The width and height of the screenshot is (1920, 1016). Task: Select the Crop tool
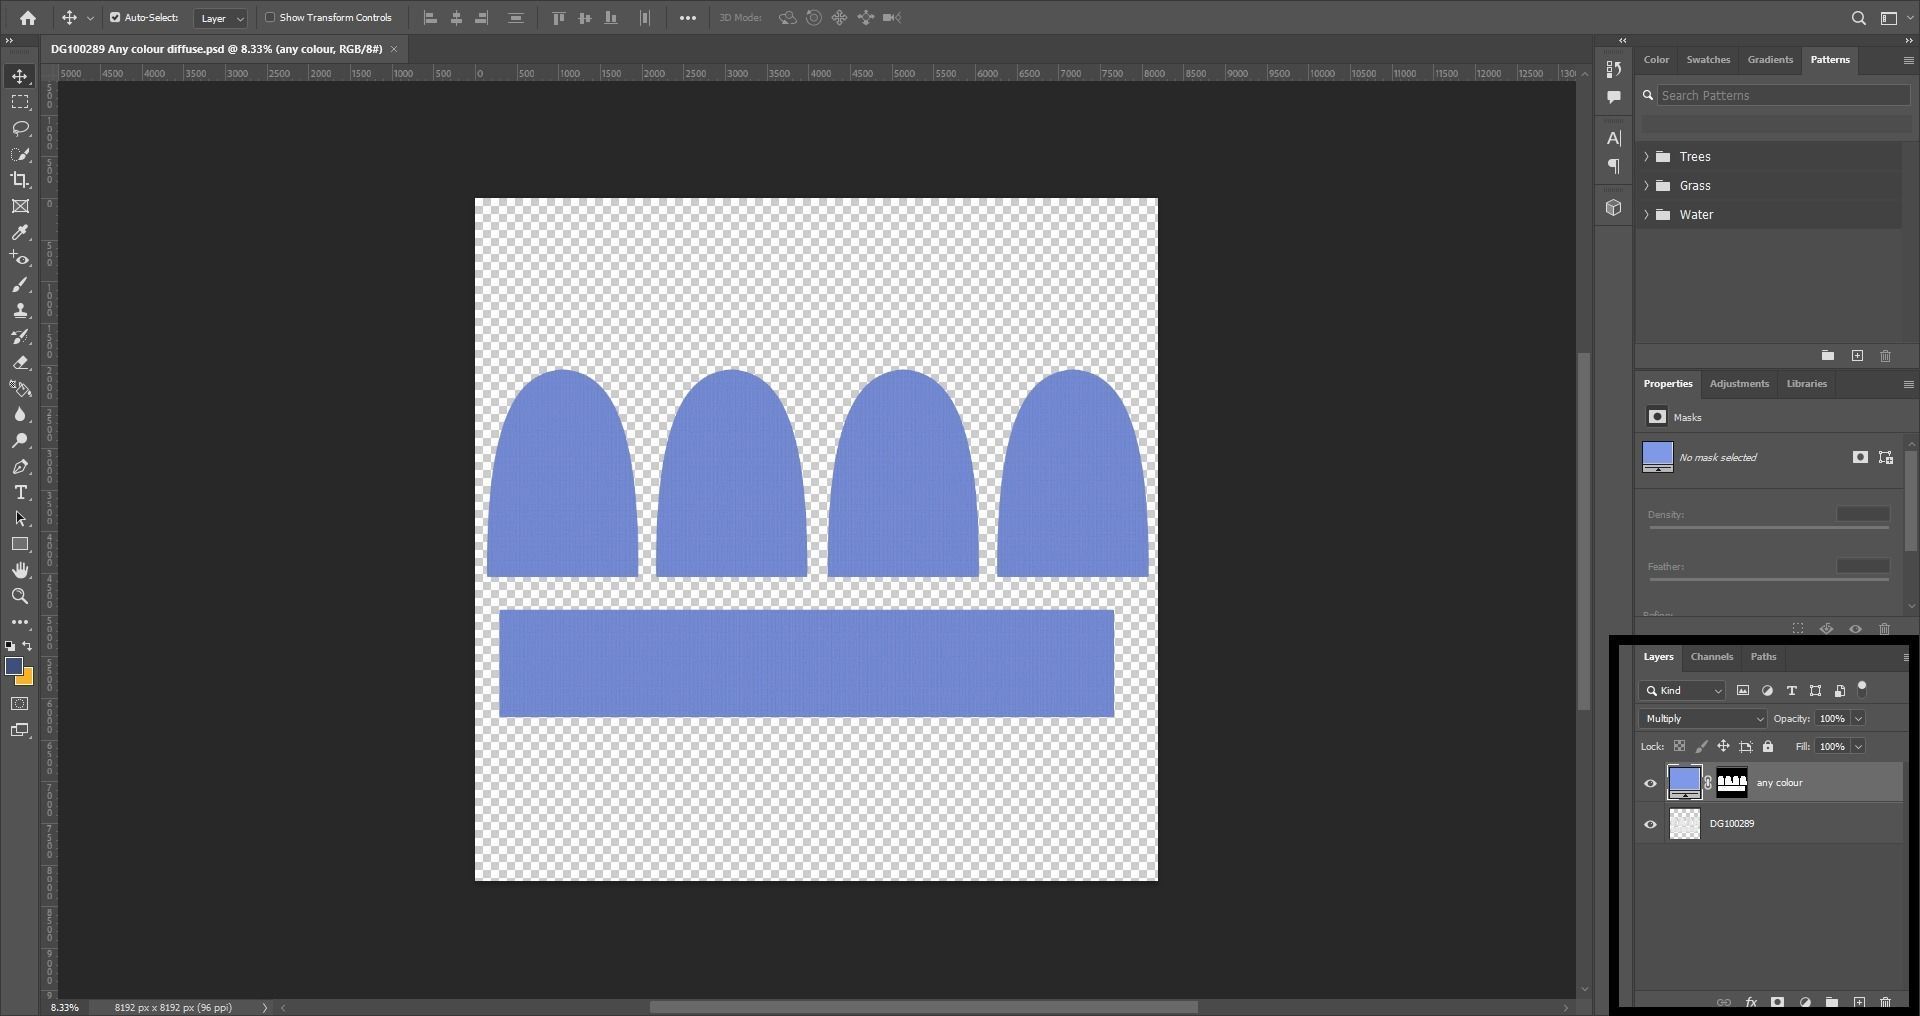coord(20,180)
